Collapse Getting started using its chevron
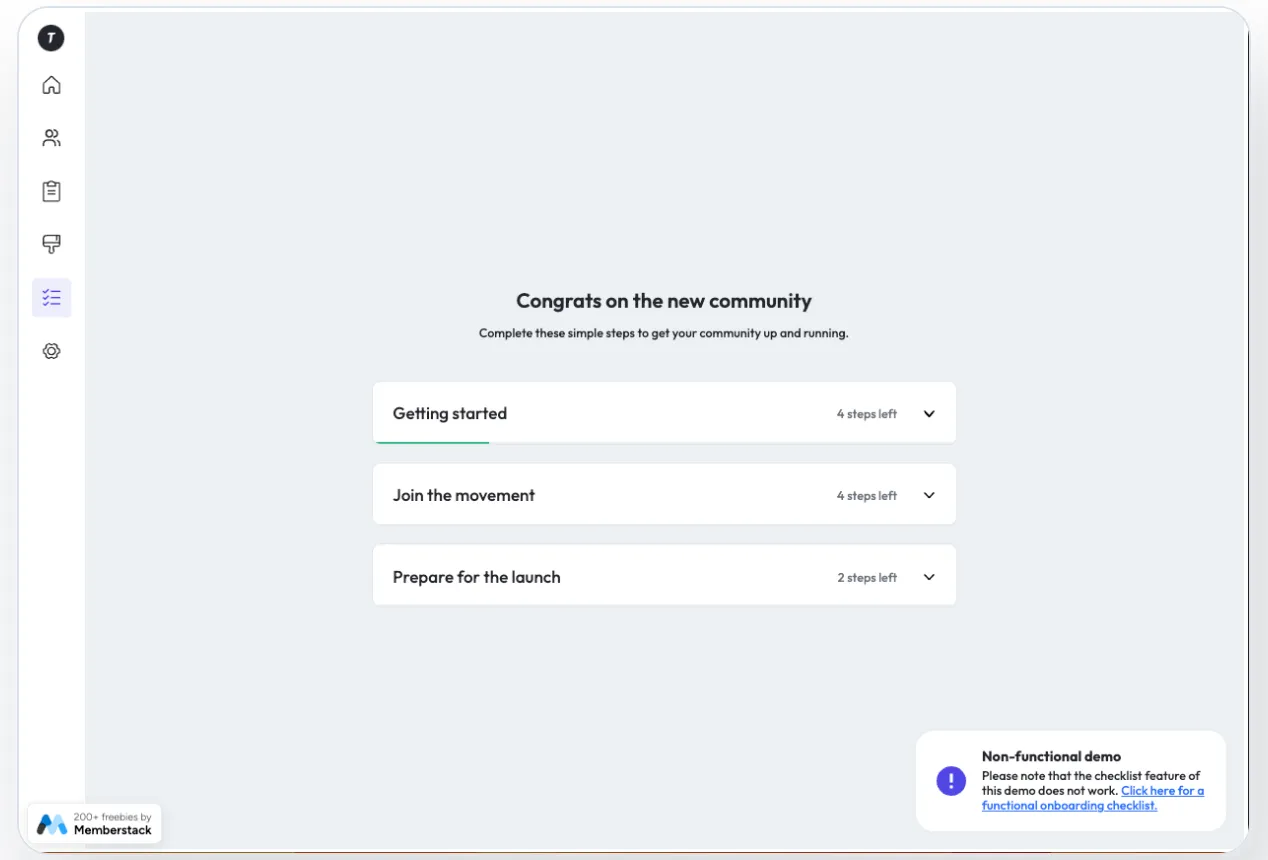 pos(928,413)
